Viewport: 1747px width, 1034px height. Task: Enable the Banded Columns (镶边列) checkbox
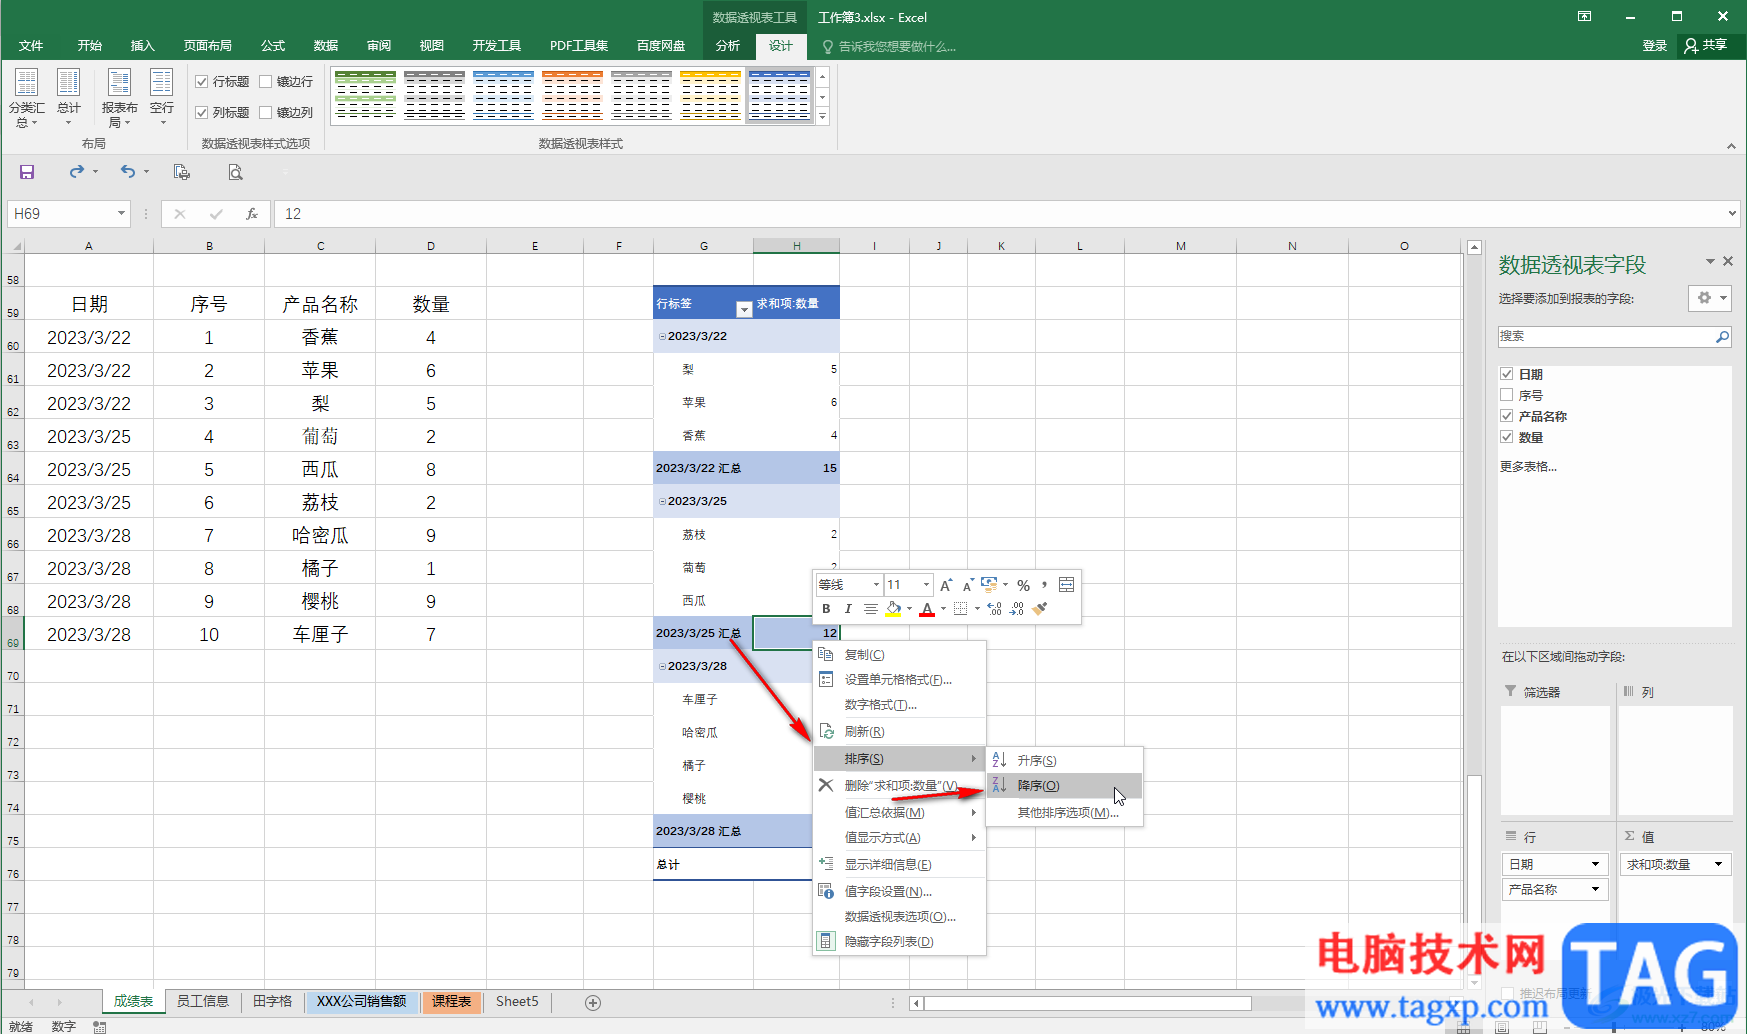(266, 113)
